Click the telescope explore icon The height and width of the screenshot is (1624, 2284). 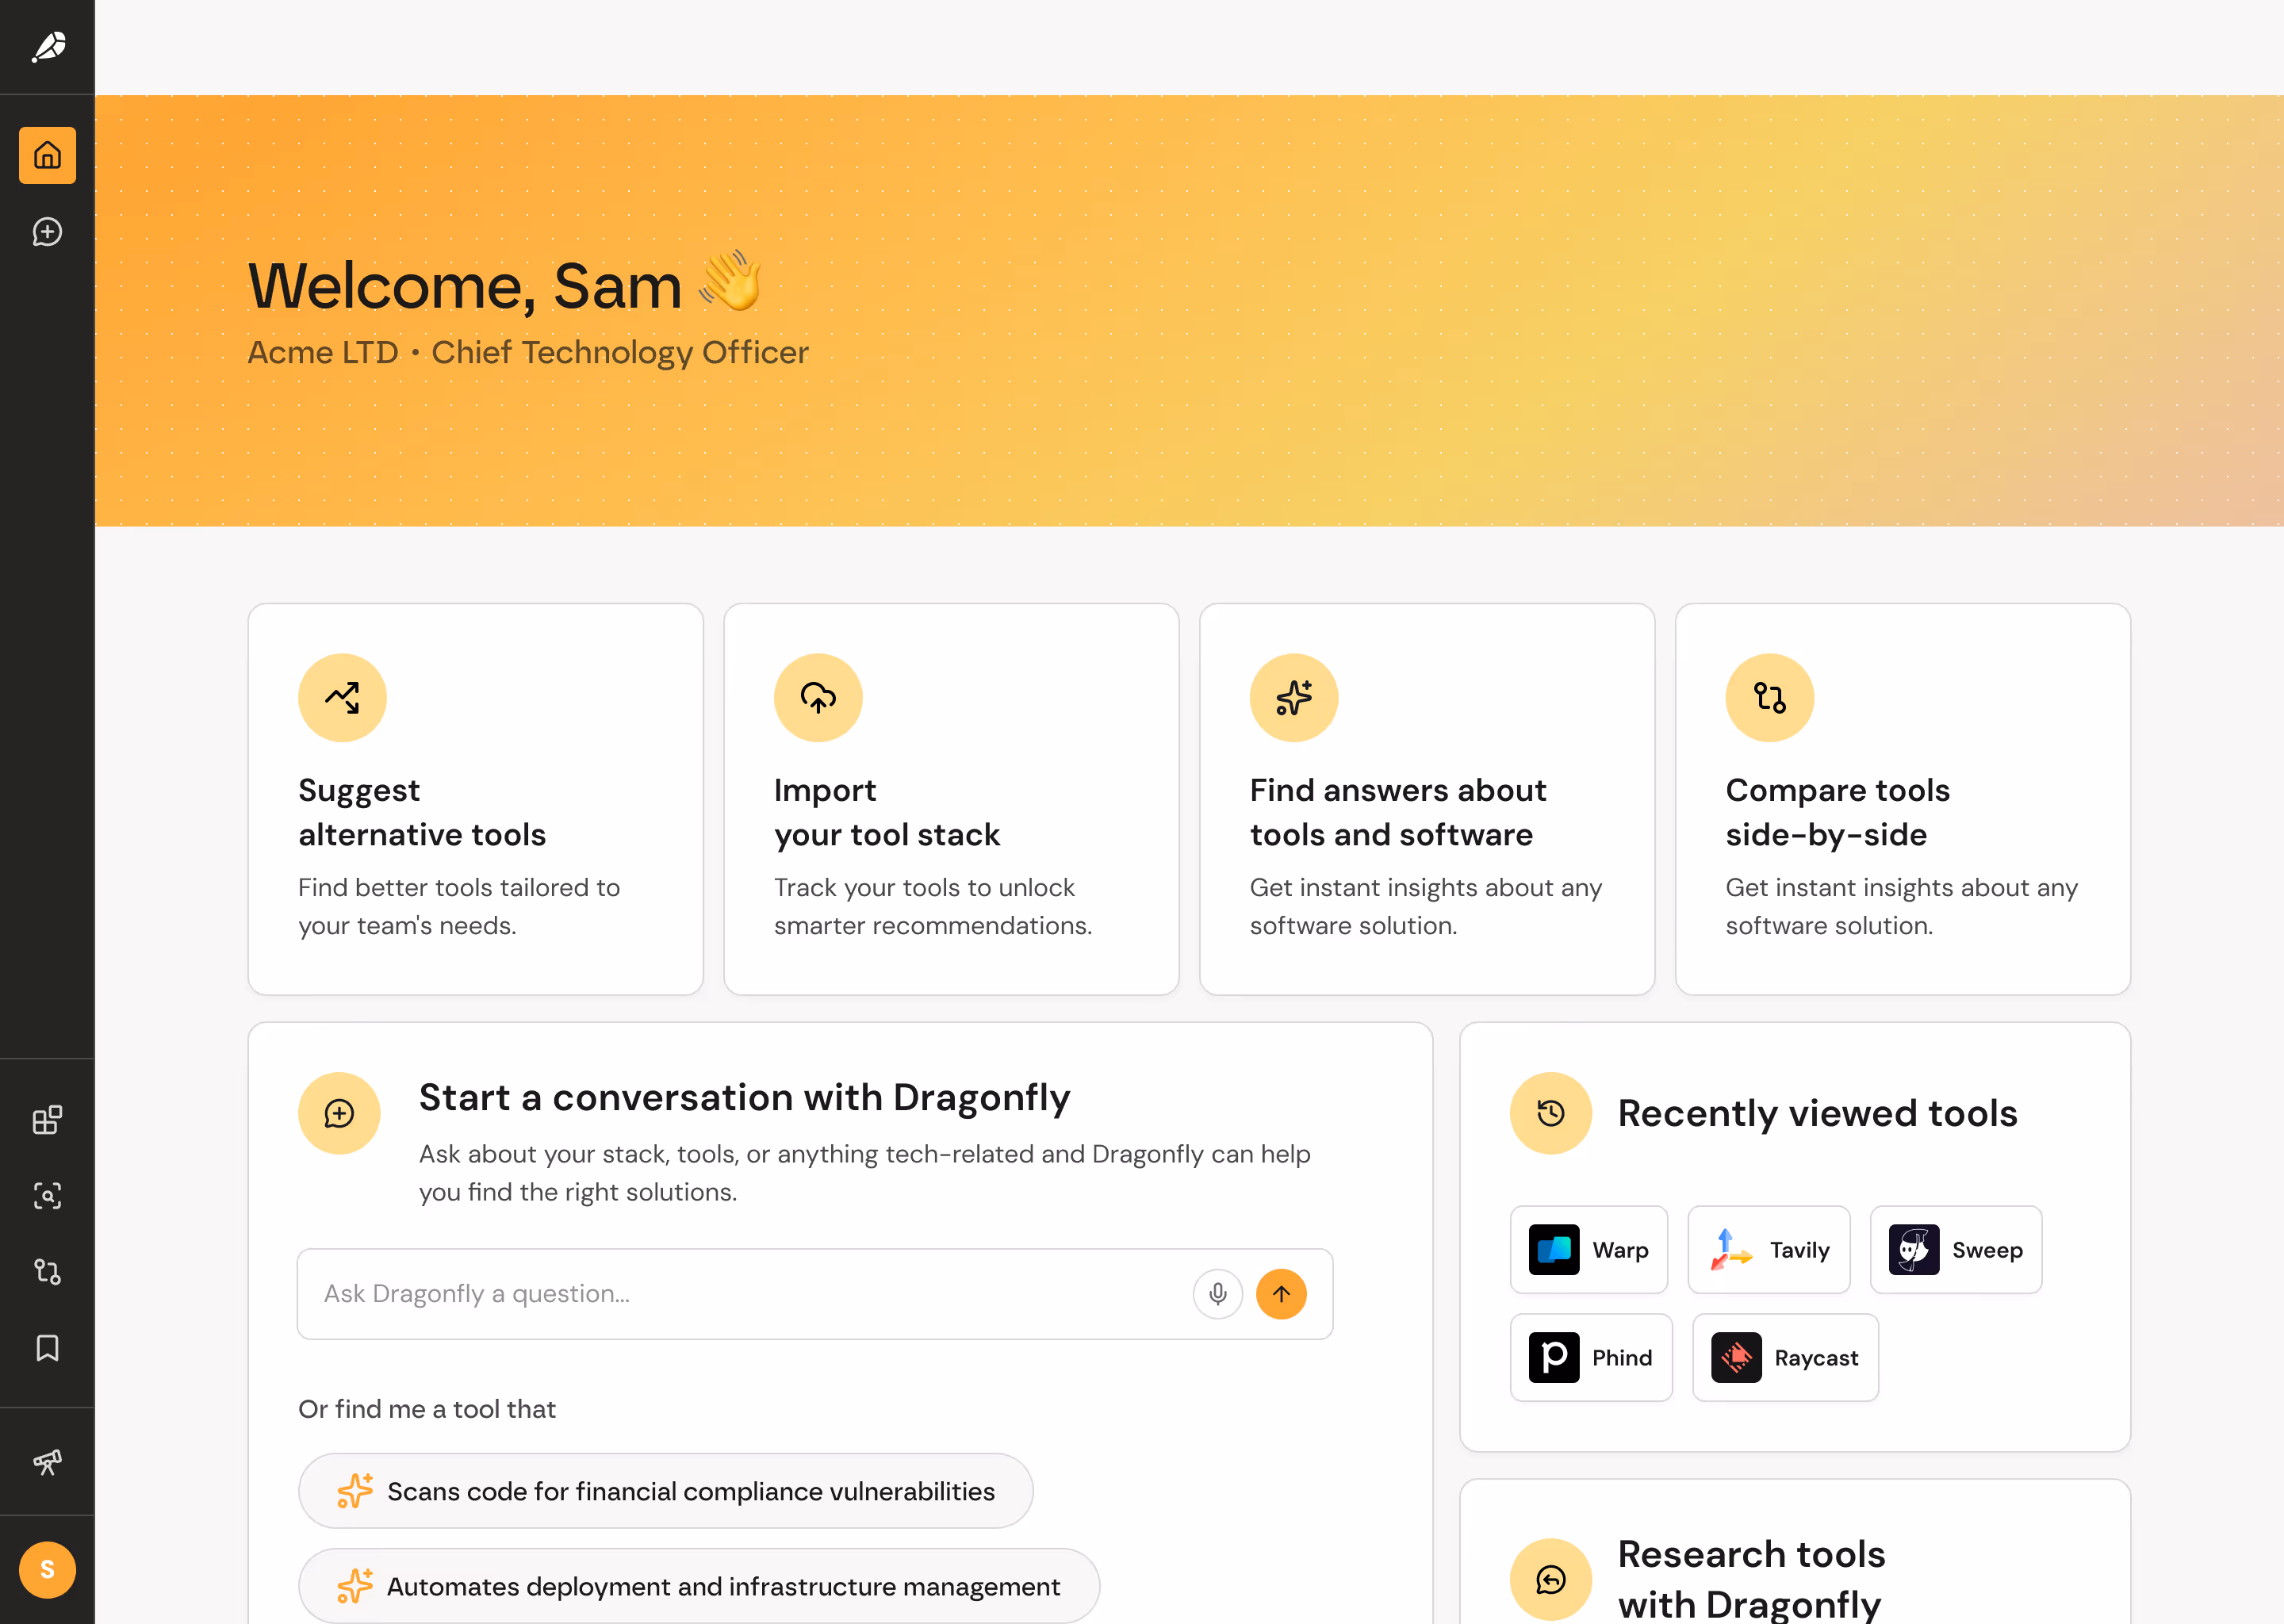pos(47,1462)
